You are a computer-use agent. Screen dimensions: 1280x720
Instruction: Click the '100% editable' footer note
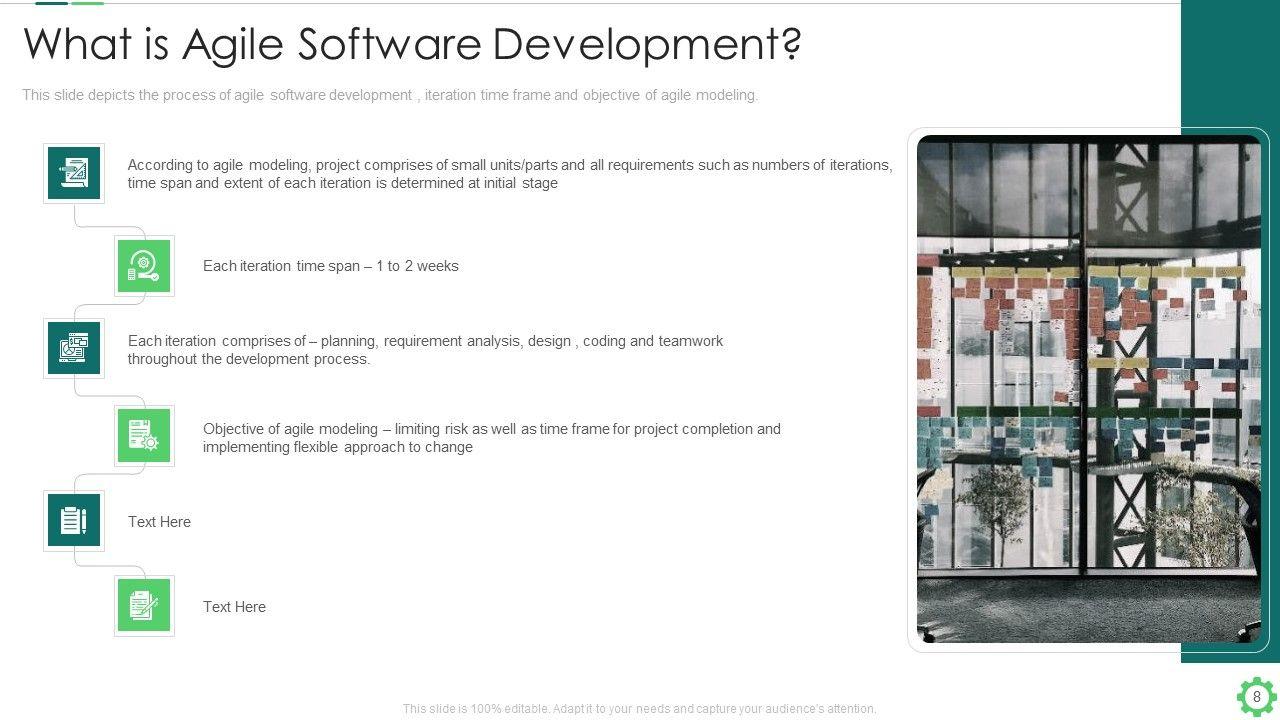(x=639, y=708)
